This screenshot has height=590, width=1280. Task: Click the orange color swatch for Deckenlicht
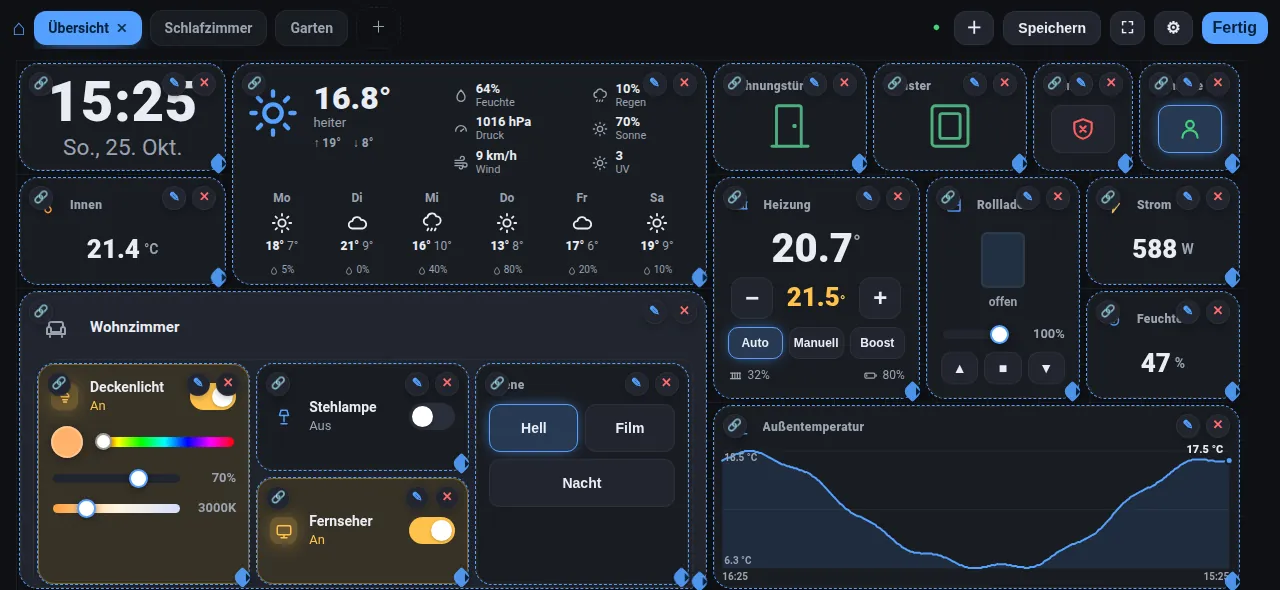click(67, 441)
